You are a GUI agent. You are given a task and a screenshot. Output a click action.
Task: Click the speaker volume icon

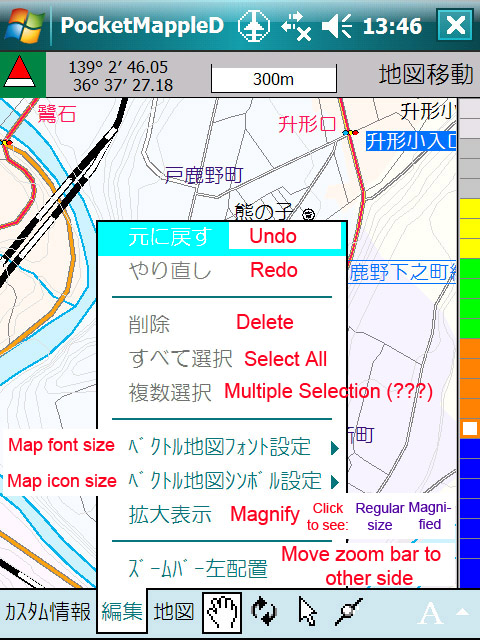click(337, 26)
